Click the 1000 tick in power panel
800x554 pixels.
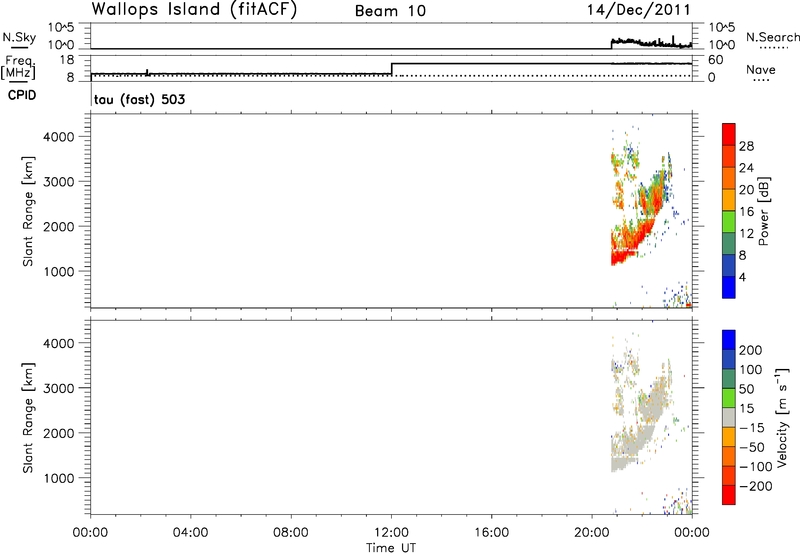[x=59, y=271]
